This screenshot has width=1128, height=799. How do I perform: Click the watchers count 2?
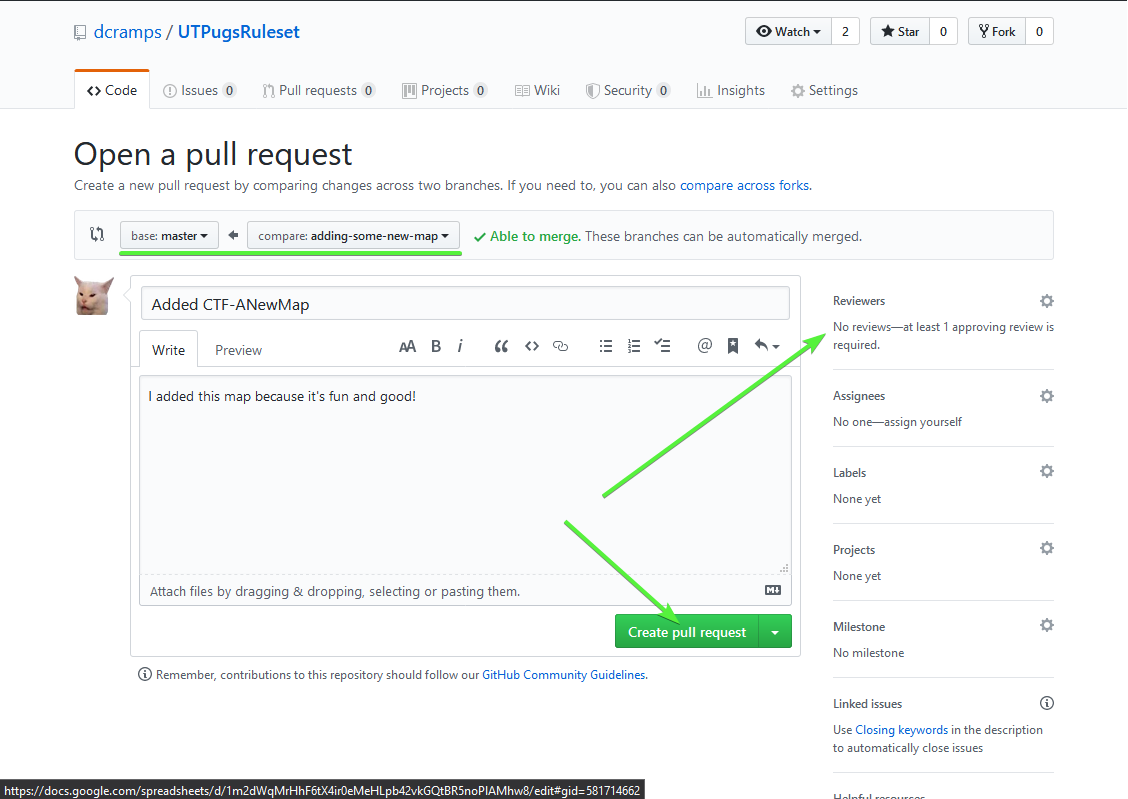[845, 32]
